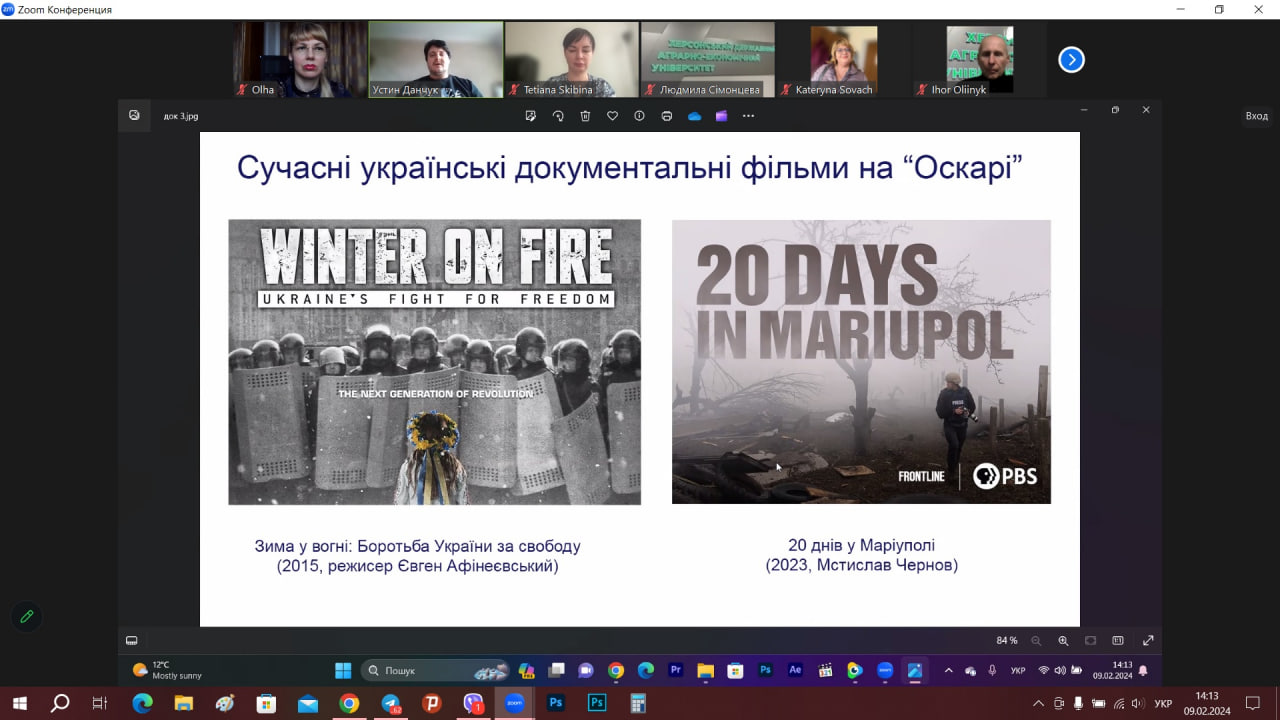Open the purple Clipchamp icon in Photos toolbar
Screen dimensions: 1280x720
(x=721, y=116)
